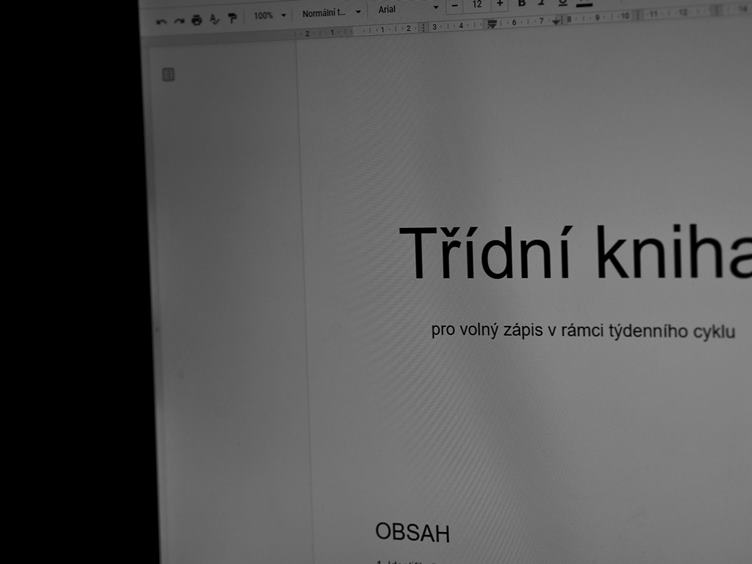Open the Normální text style dropdown
Screen dimensions: 752x564
331,12
